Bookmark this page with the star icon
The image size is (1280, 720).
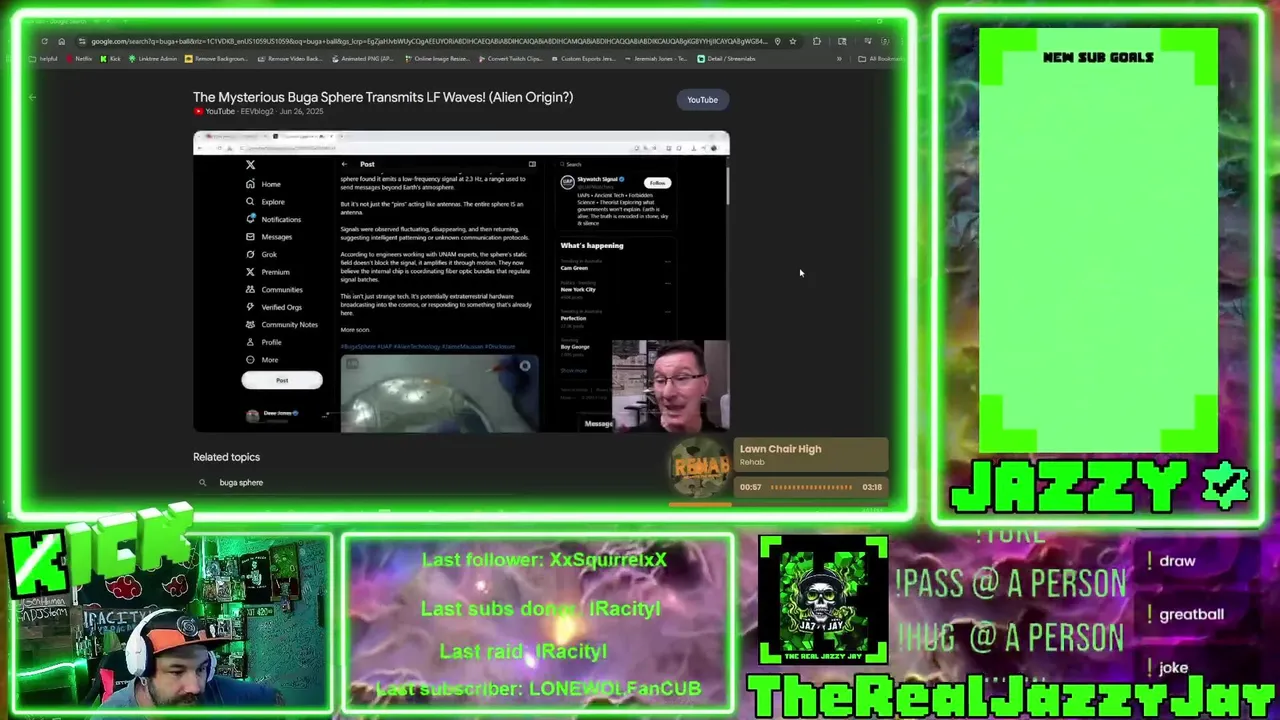pyautogui.click(x=793, y=41)
